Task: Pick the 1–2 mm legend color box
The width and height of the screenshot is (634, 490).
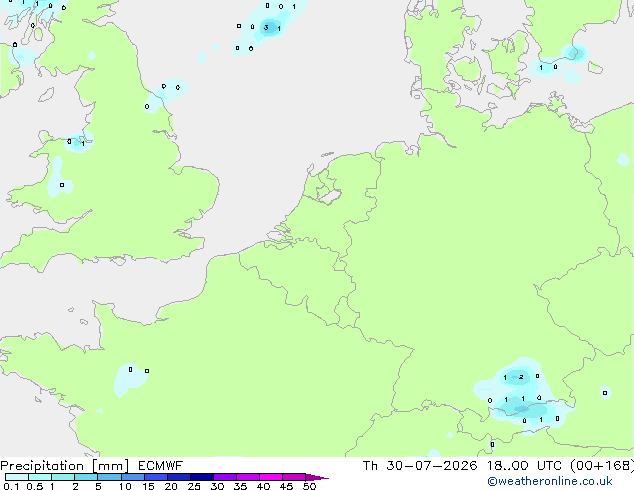Action: 63,477
